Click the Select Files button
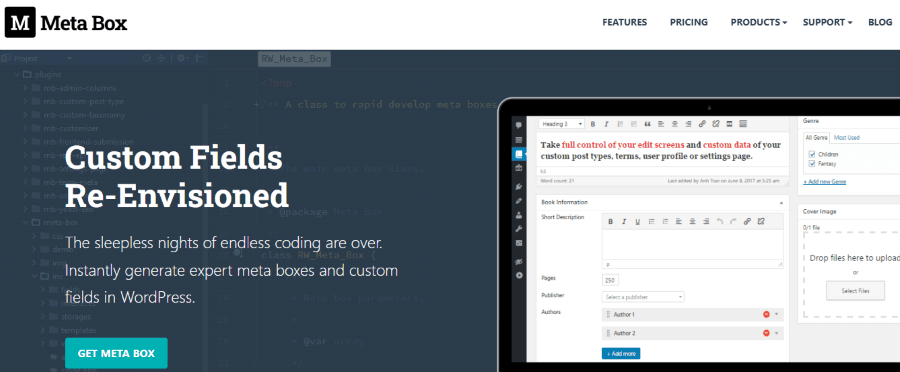The width and height of the screenshot is (900, 372). pos(855,291)
